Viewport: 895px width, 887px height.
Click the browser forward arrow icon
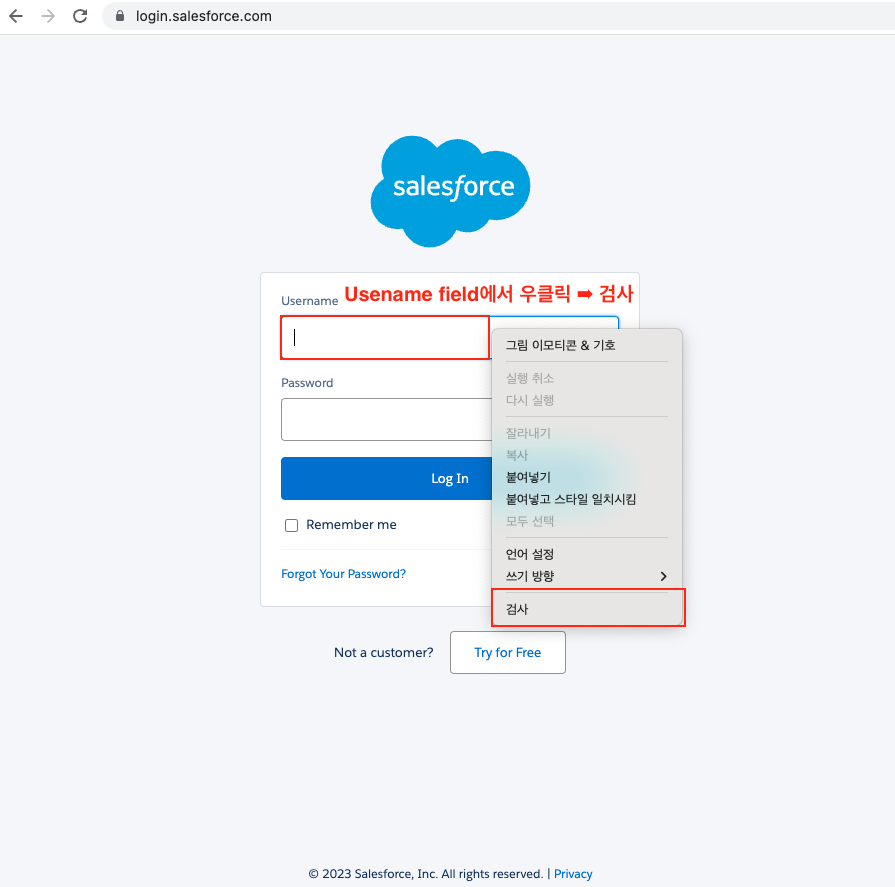click(x=48, y=16)
